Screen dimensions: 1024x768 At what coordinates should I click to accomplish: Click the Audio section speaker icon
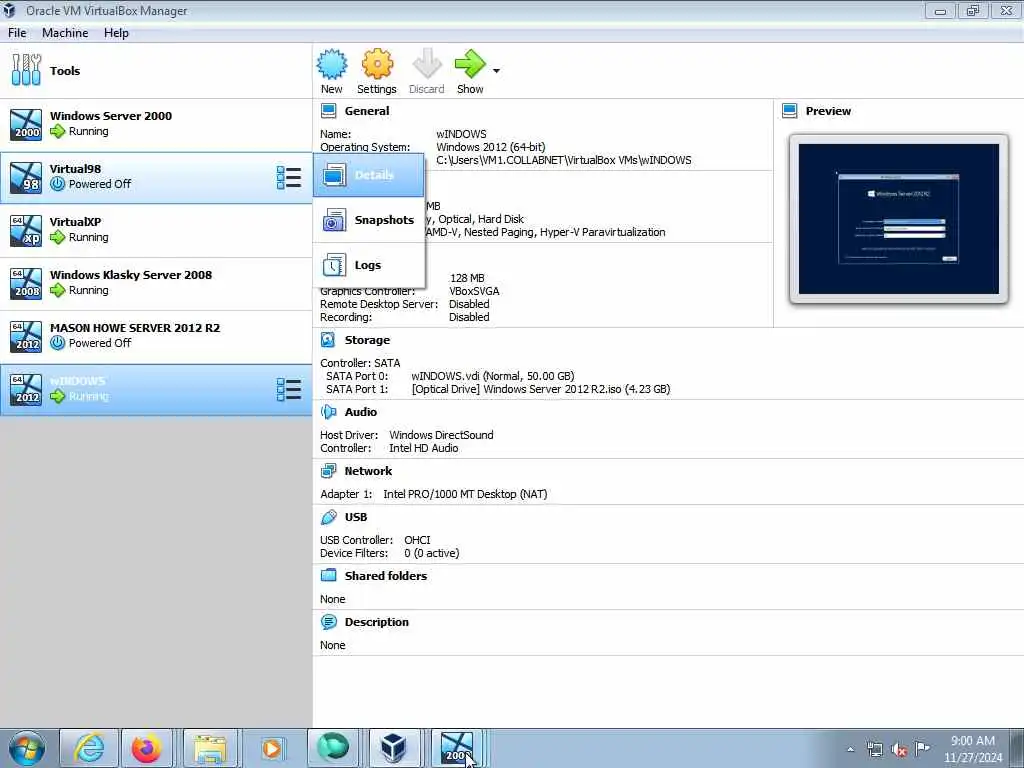coord(328,412)
